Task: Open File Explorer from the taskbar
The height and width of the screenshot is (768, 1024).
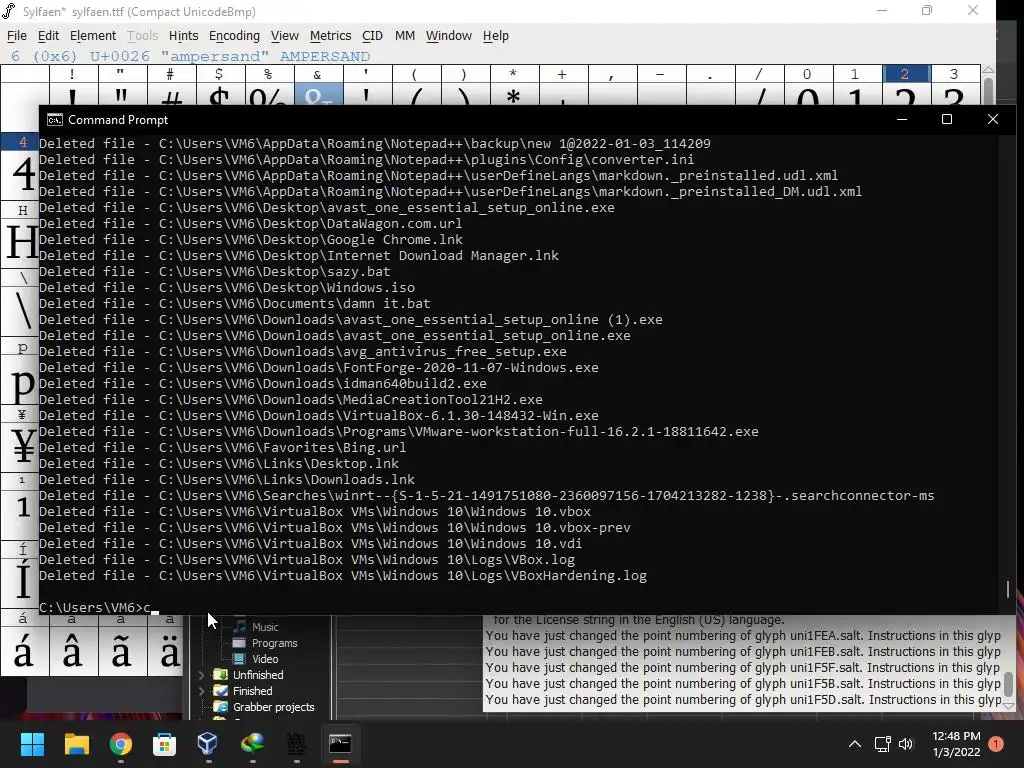Action: 76,744
